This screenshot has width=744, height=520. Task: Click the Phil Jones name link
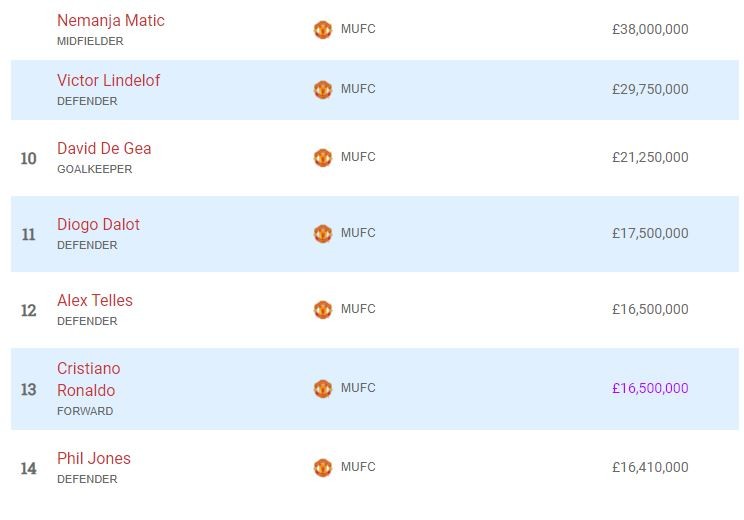93,459
